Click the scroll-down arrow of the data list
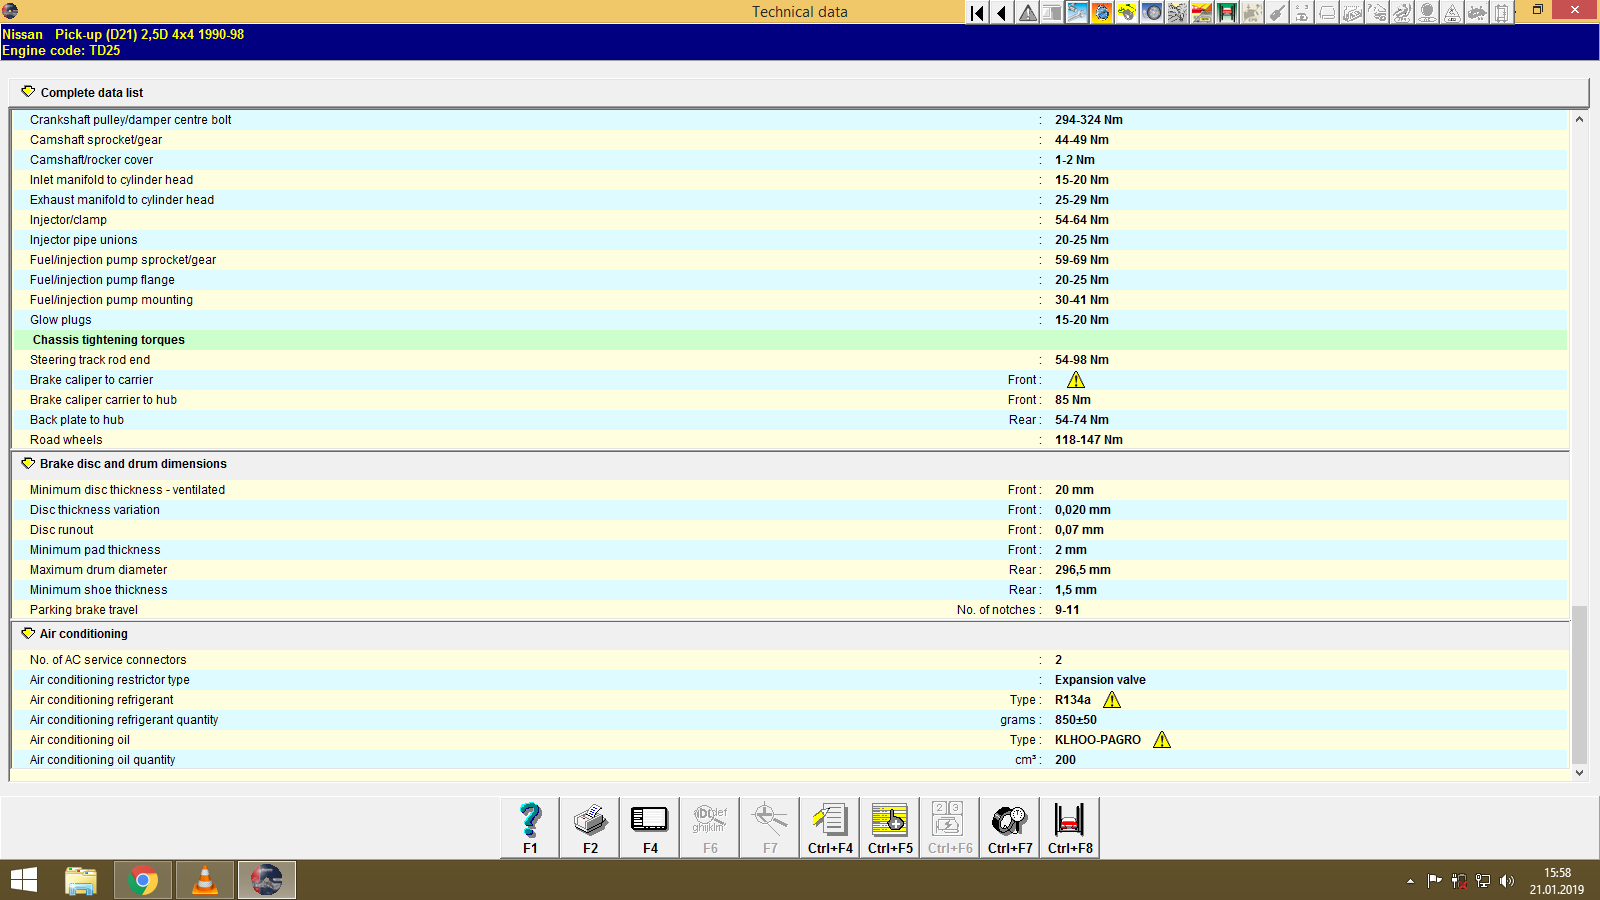The height and width of the screenshot is (900, 1600). tap(1580, 772)
